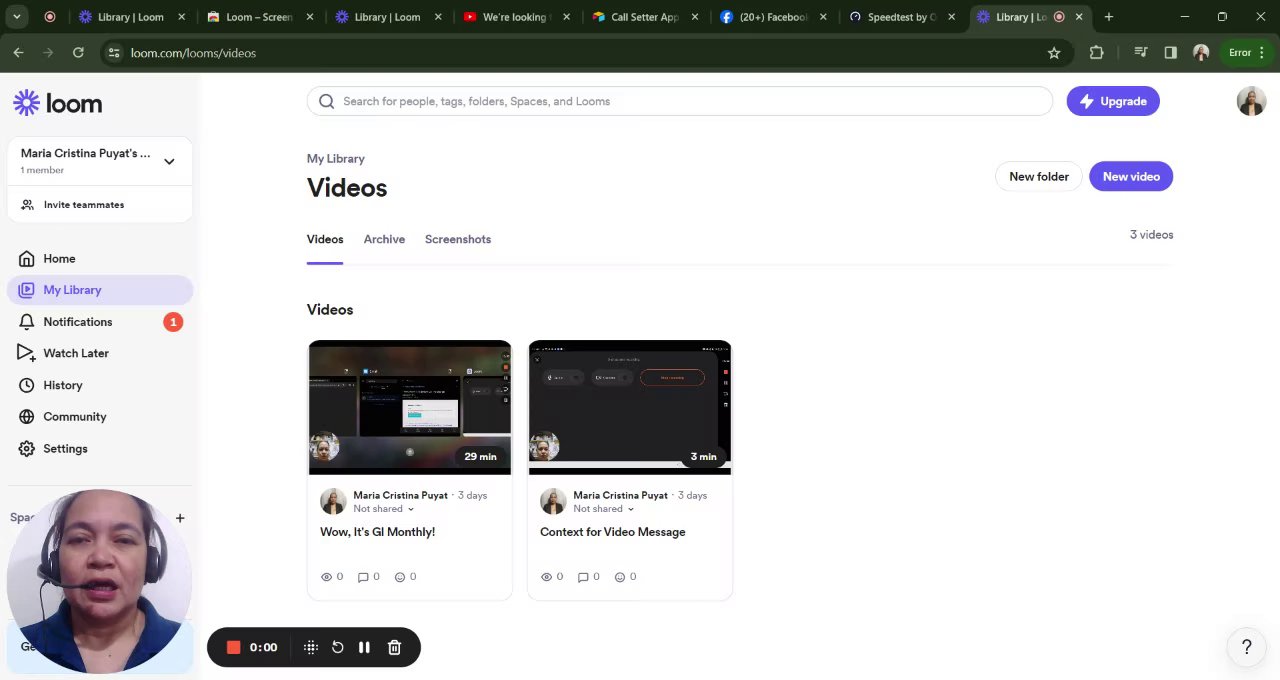
Task: Go to My Library in sidebar
Action: tap(100, 290)
